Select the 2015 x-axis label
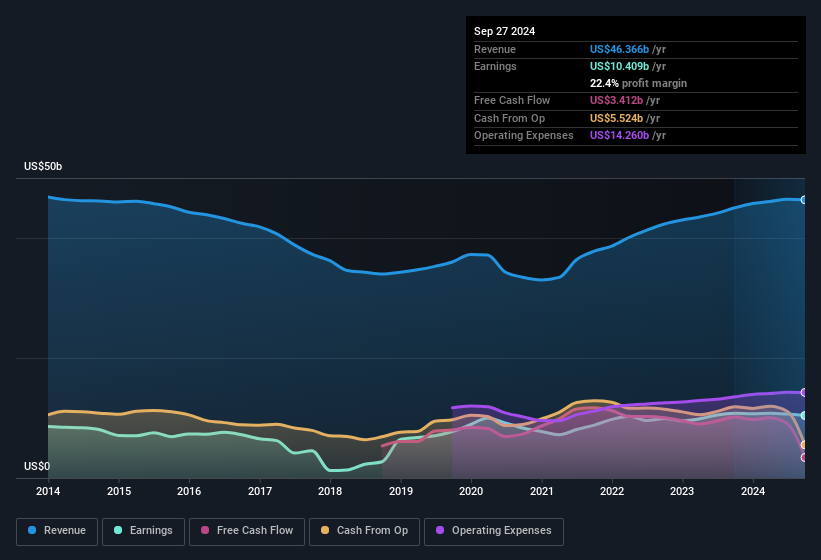Image resolution: width=821 pixels, height=560 pixels. point(119,491)
